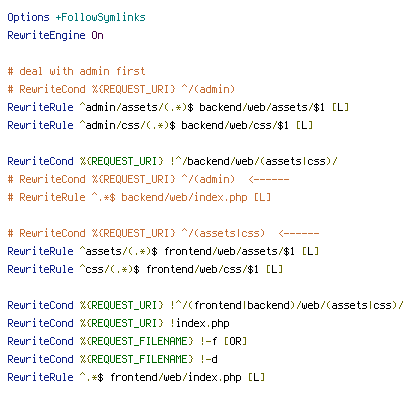Click 'frontend/web/assets/$1' rewrite target
Viewport: 412px width, 394px height.
229,251
